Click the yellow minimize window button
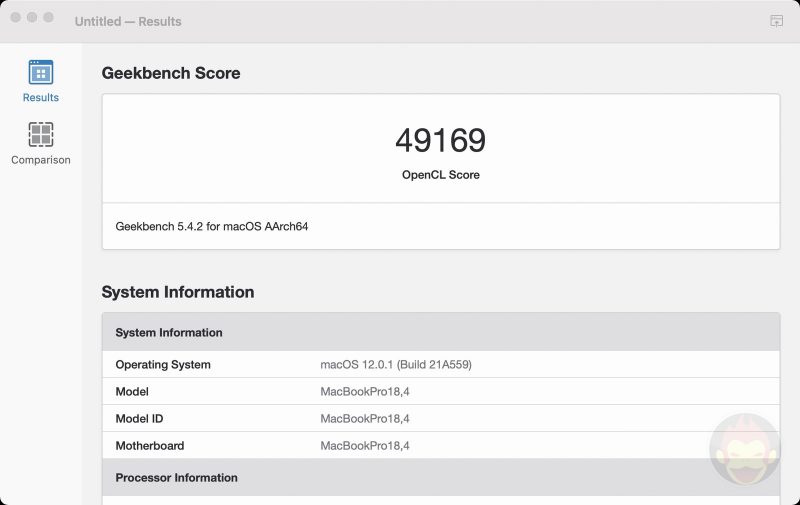Screen dimensions: 800x505 click(32, 17)
